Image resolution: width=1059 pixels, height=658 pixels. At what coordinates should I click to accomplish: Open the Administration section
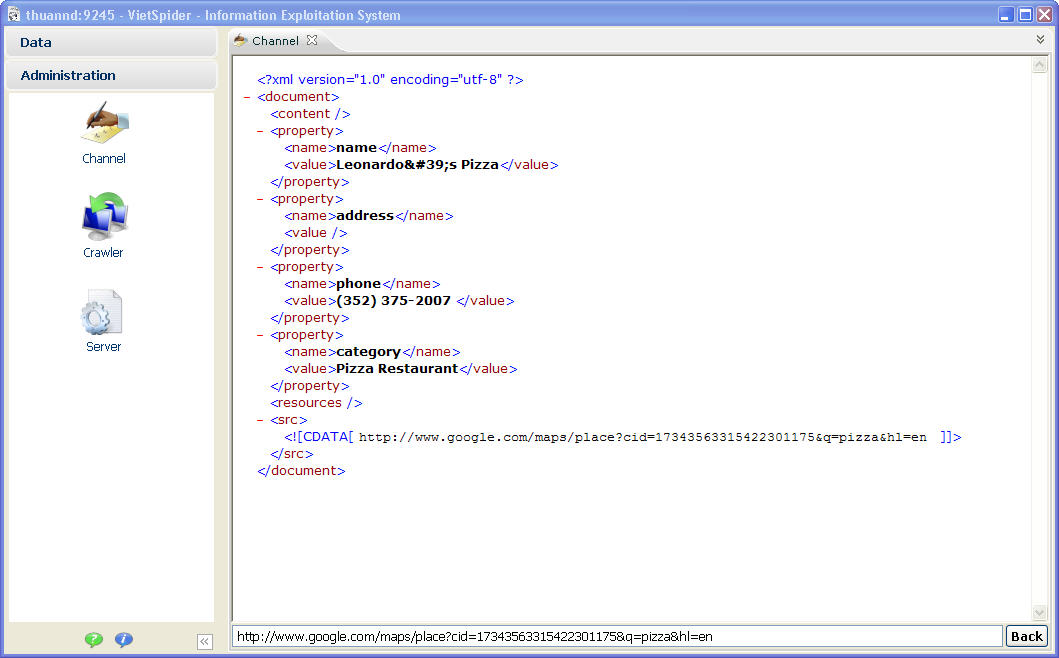(x=111, y=75)
